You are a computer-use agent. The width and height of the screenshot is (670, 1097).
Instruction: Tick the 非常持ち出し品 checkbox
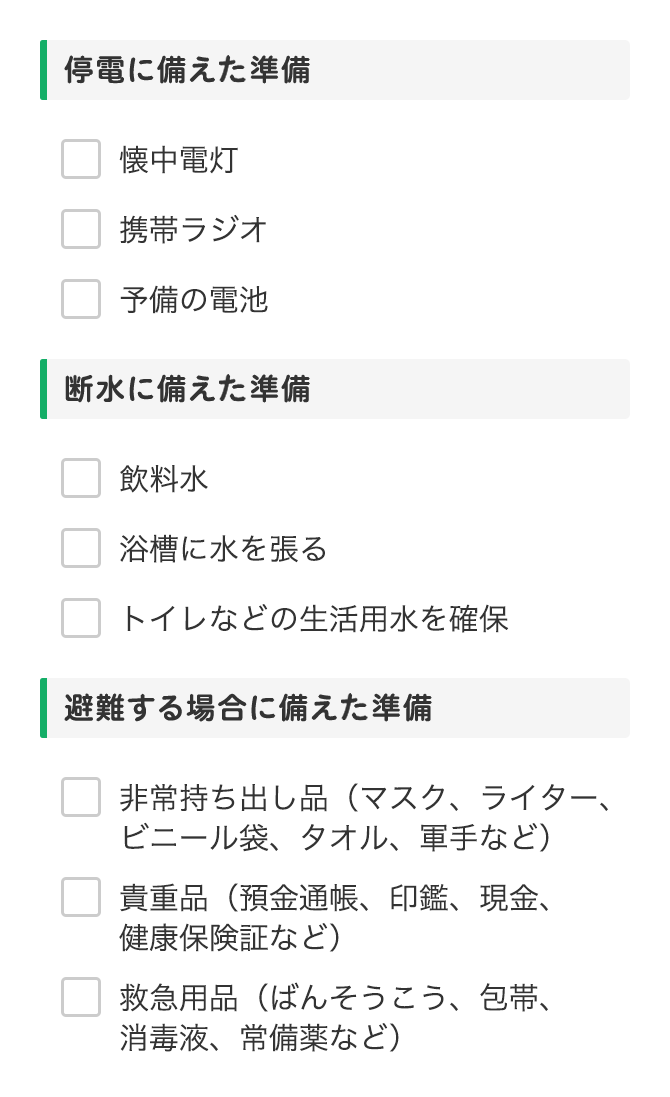click(x=81, y=797)
